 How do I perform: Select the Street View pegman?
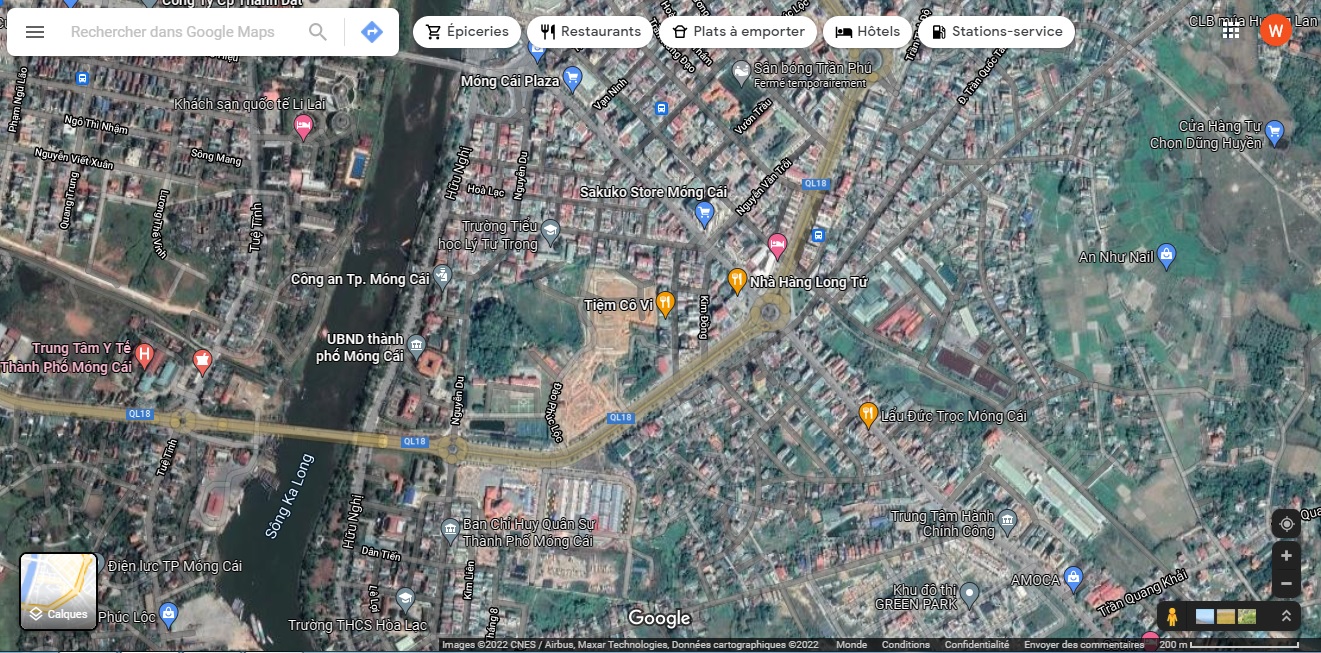pos(1173,617)
